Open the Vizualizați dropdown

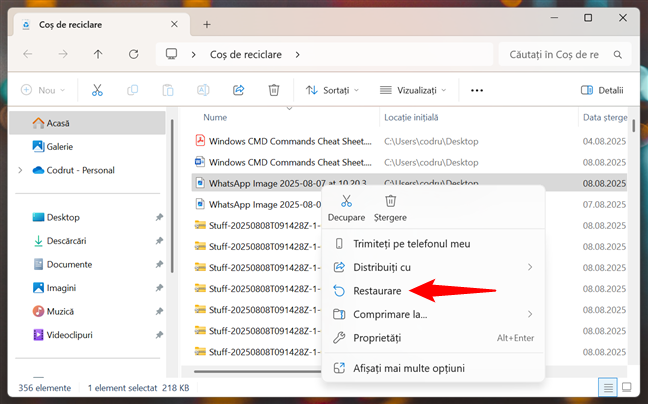(x=413, y=90)
